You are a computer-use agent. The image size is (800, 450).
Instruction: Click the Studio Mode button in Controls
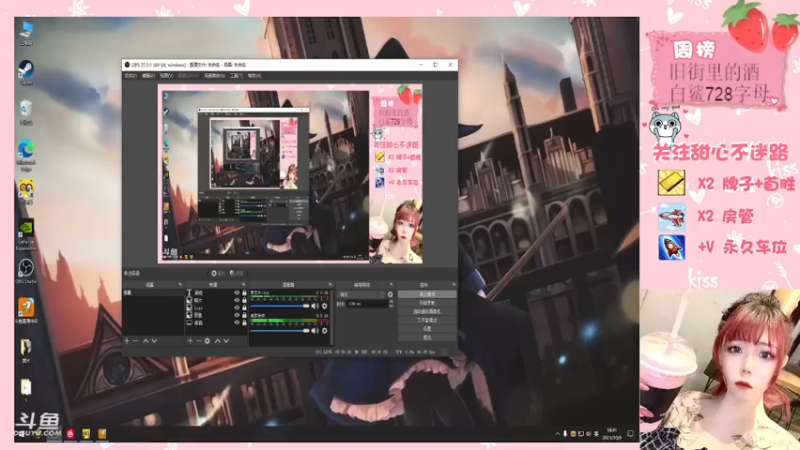click(x=427, y=320)
